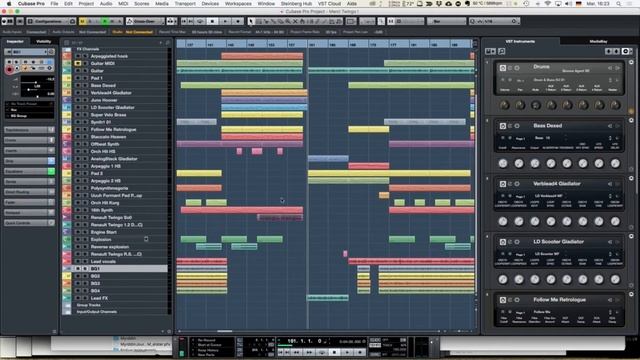Open the Transport menu

point(185,4)
